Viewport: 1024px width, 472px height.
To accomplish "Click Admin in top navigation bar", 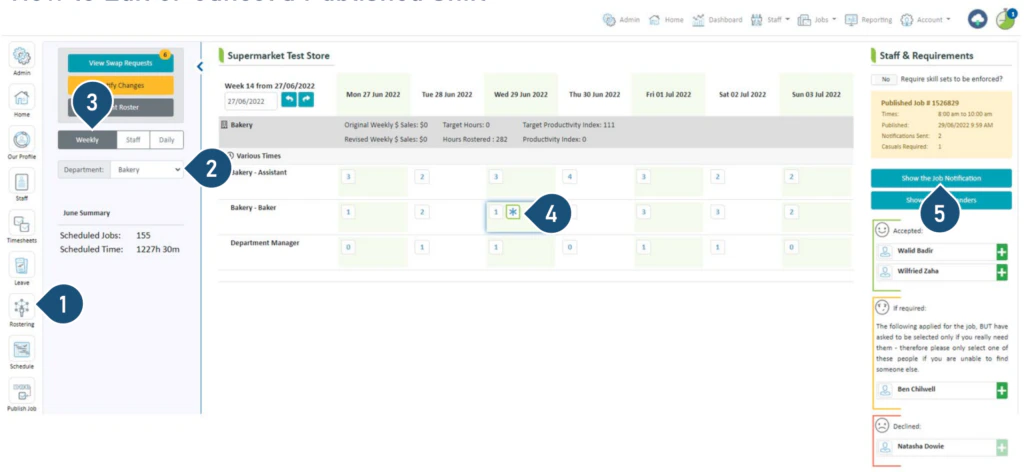I will click(621, 20).
